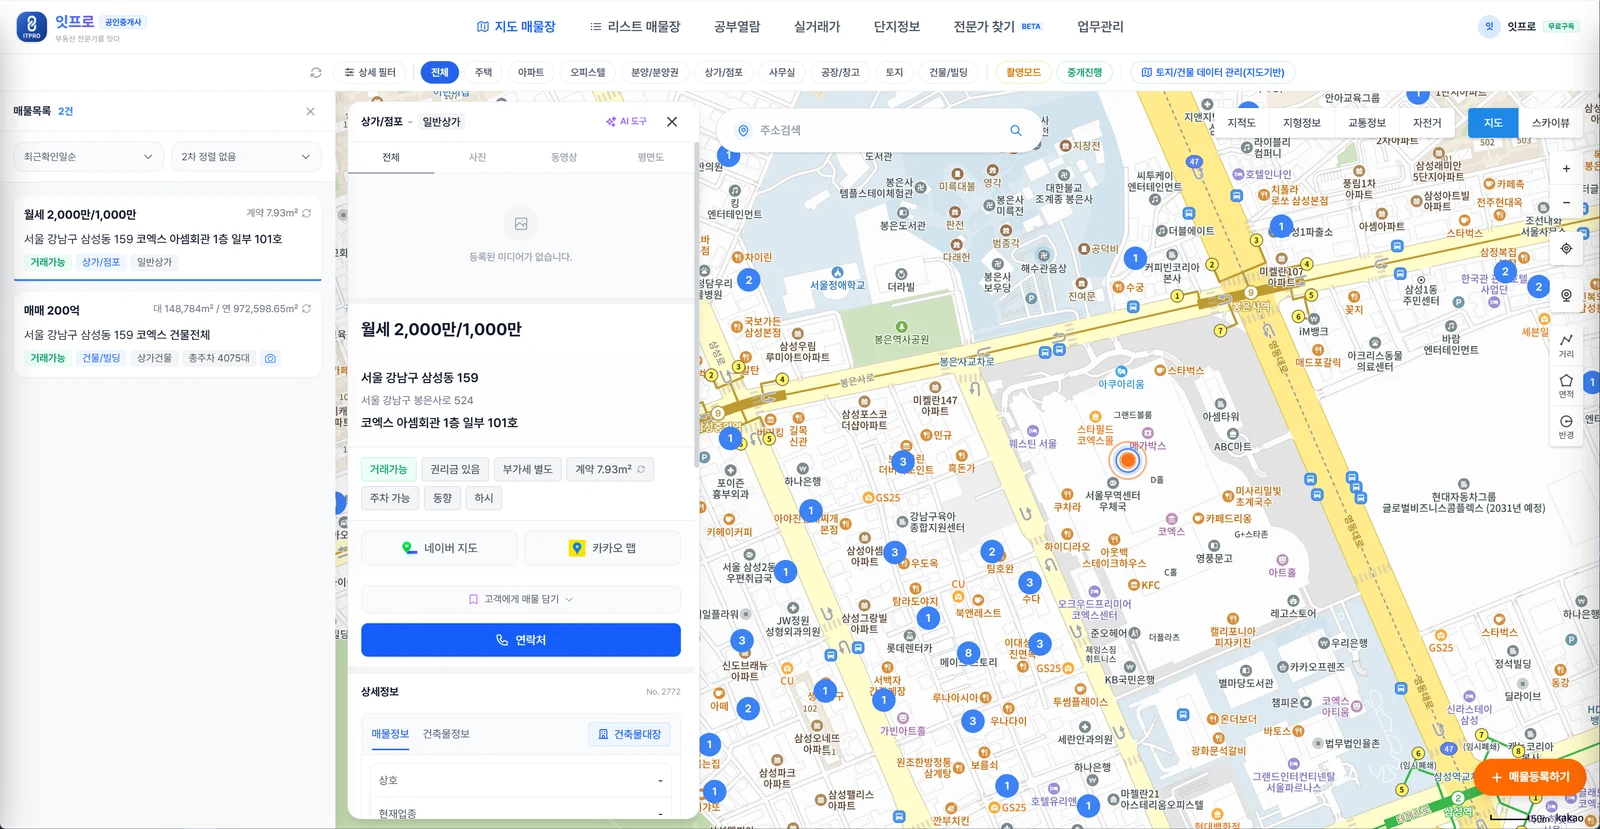Select the 전체 property type filter
This screenshot has width=1600, height=829.
tap(440, 72)
